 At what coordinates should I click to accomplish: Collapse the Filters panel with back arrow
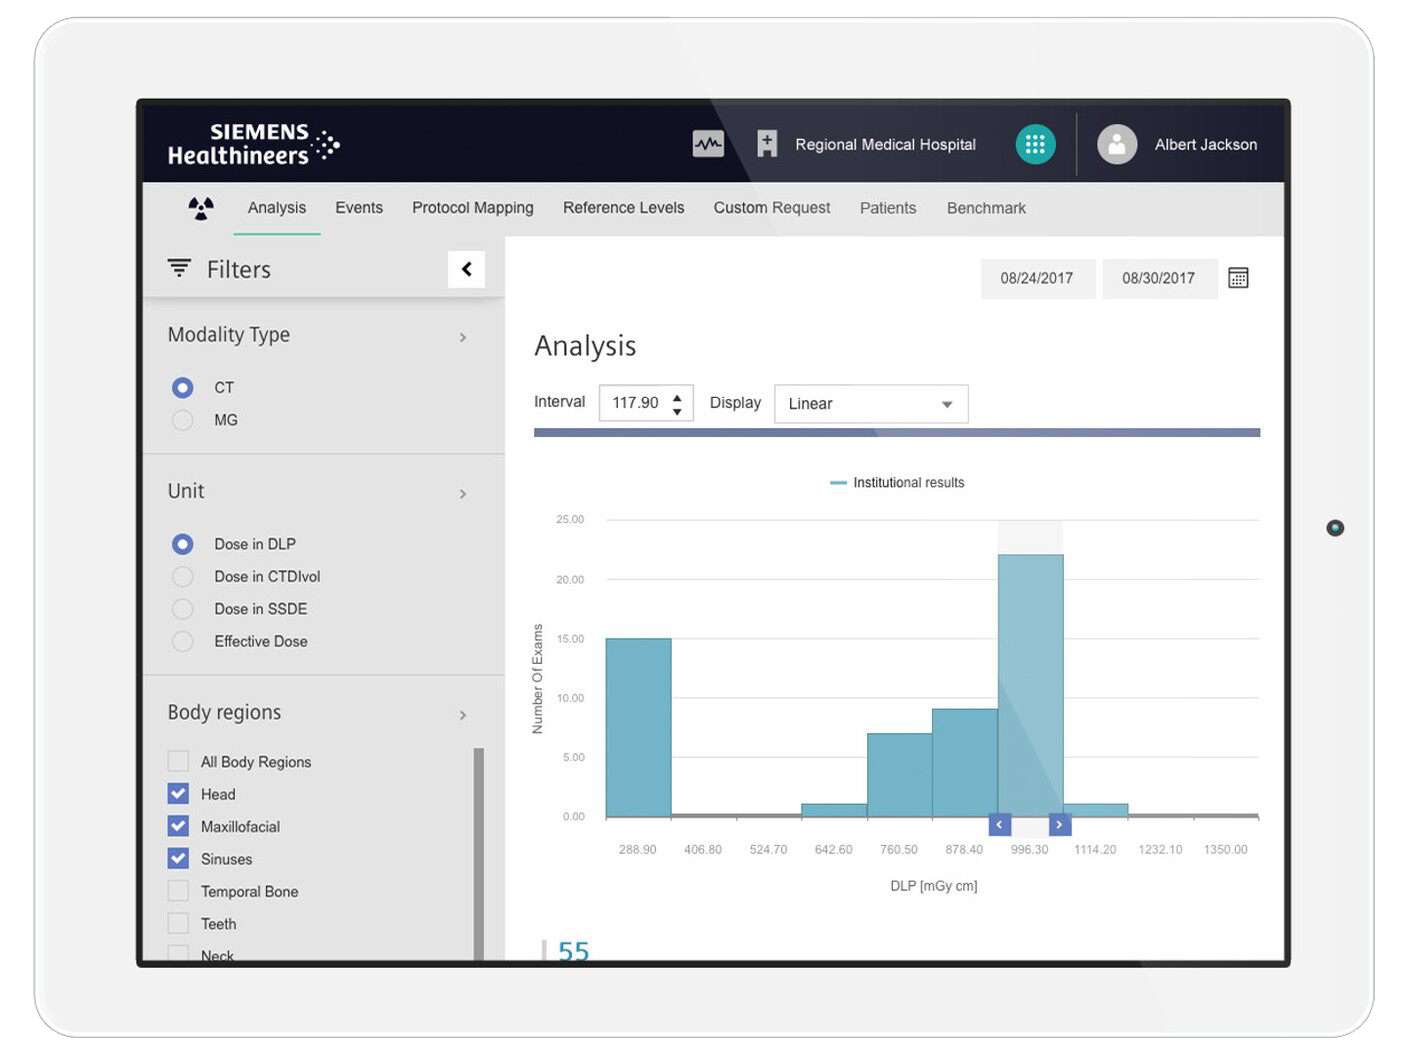coord(466,269)
